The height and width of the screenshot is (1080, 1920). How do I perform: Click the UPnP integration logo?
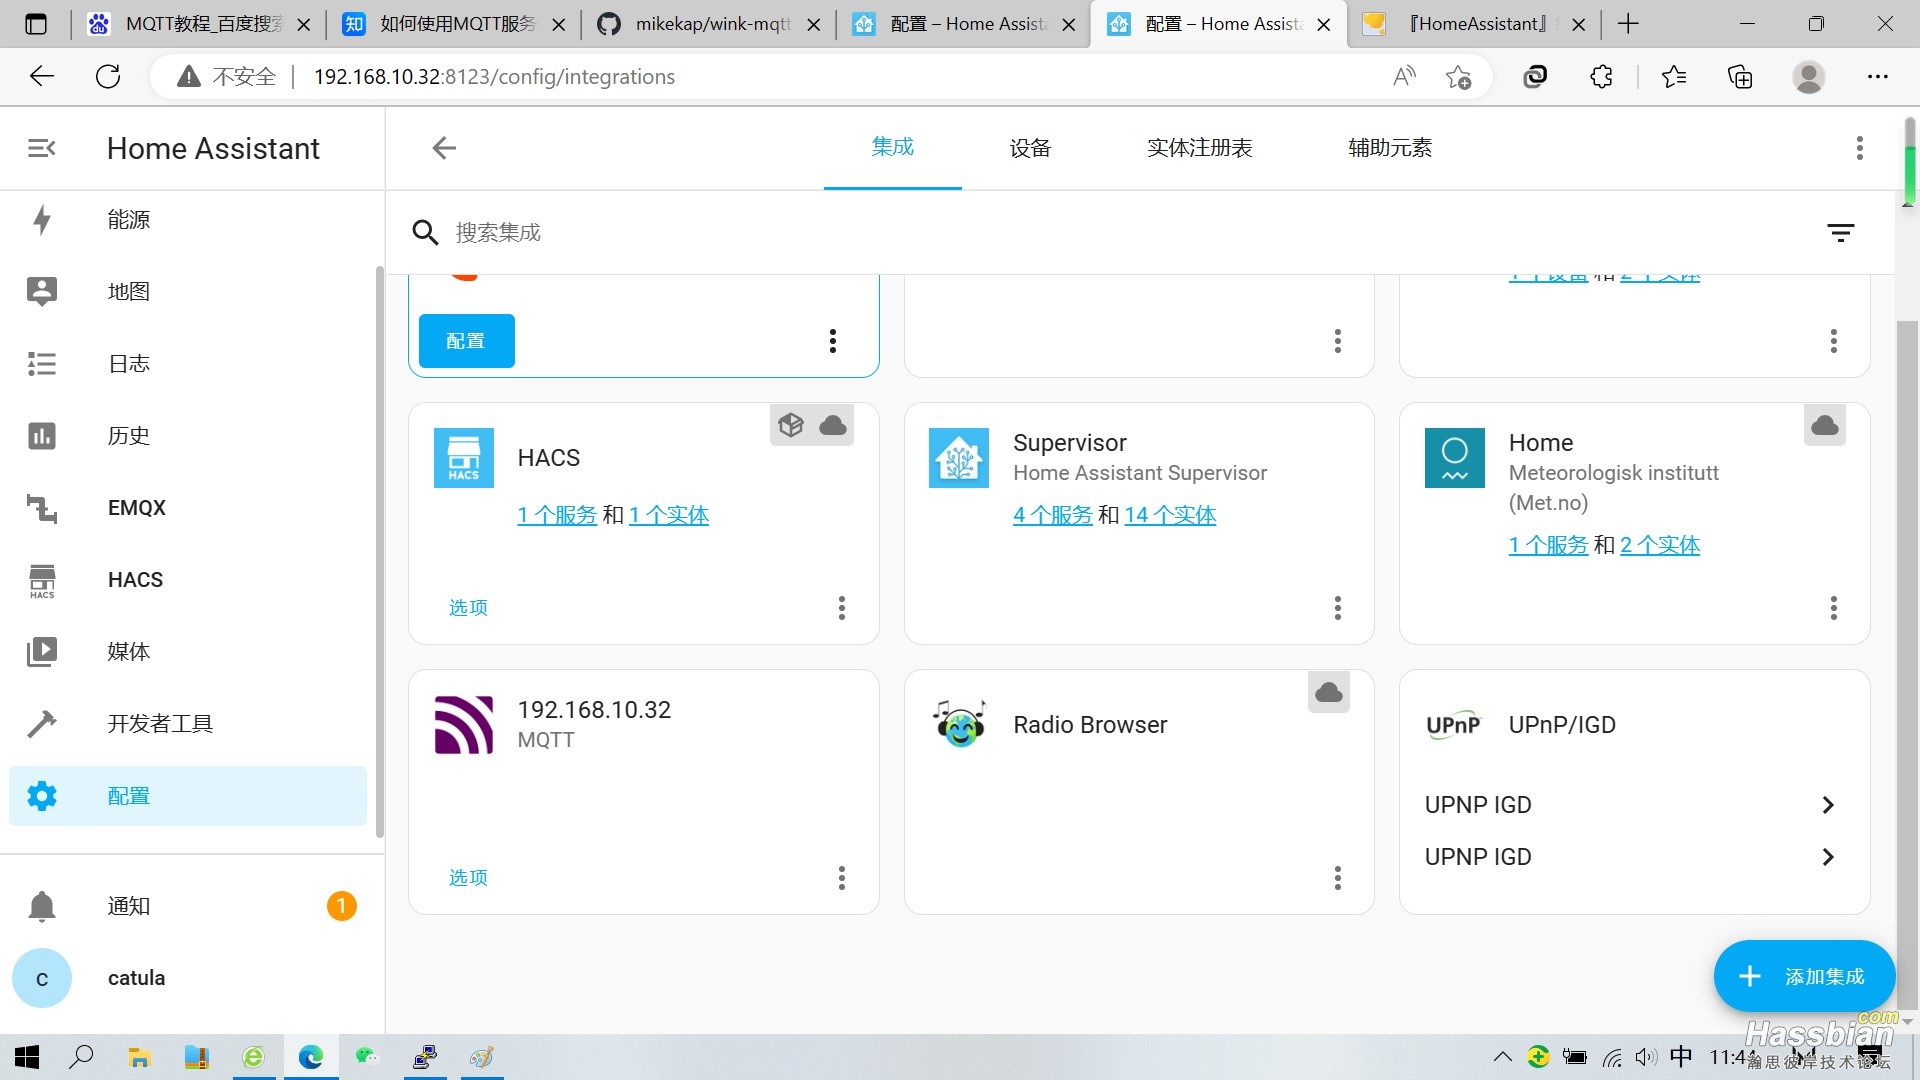(x=1454, y=725)
